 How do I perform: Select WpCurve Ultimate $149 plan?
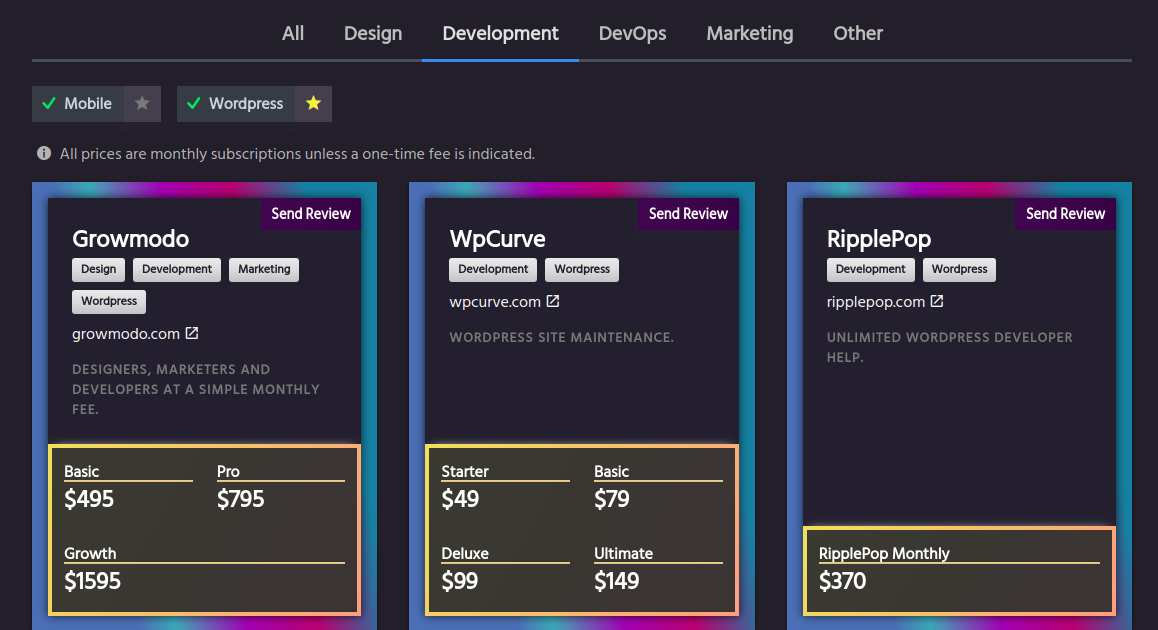click(658, 569)
